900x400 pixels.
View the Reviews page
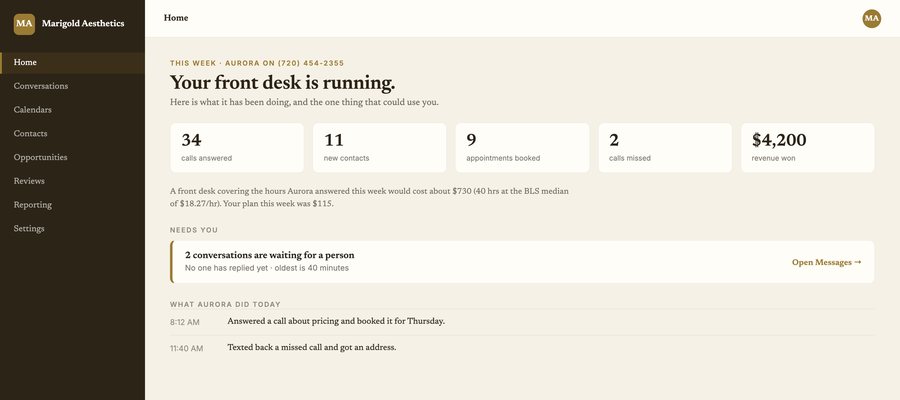(x=72, y=181)
